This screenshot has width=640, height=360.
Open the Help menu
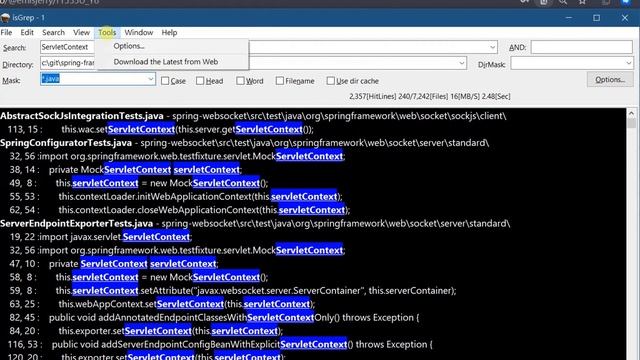coord(169,32)
